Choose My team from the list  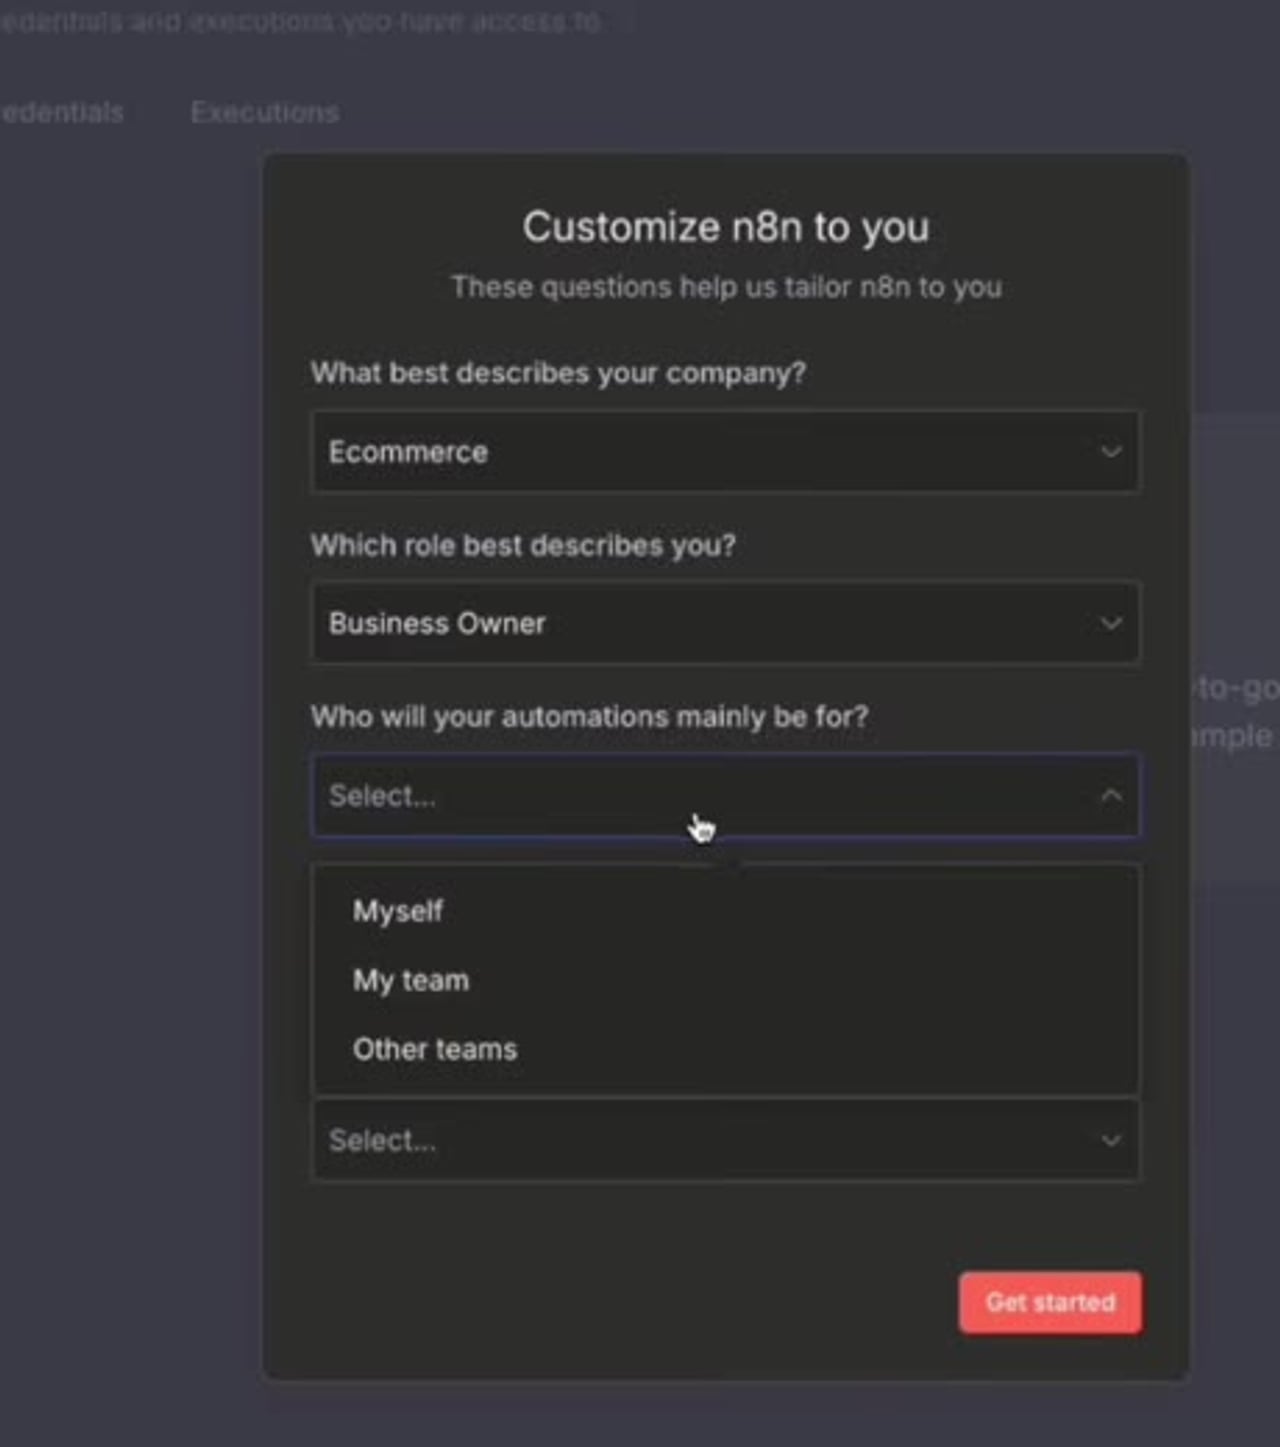(x=725, y=980)
